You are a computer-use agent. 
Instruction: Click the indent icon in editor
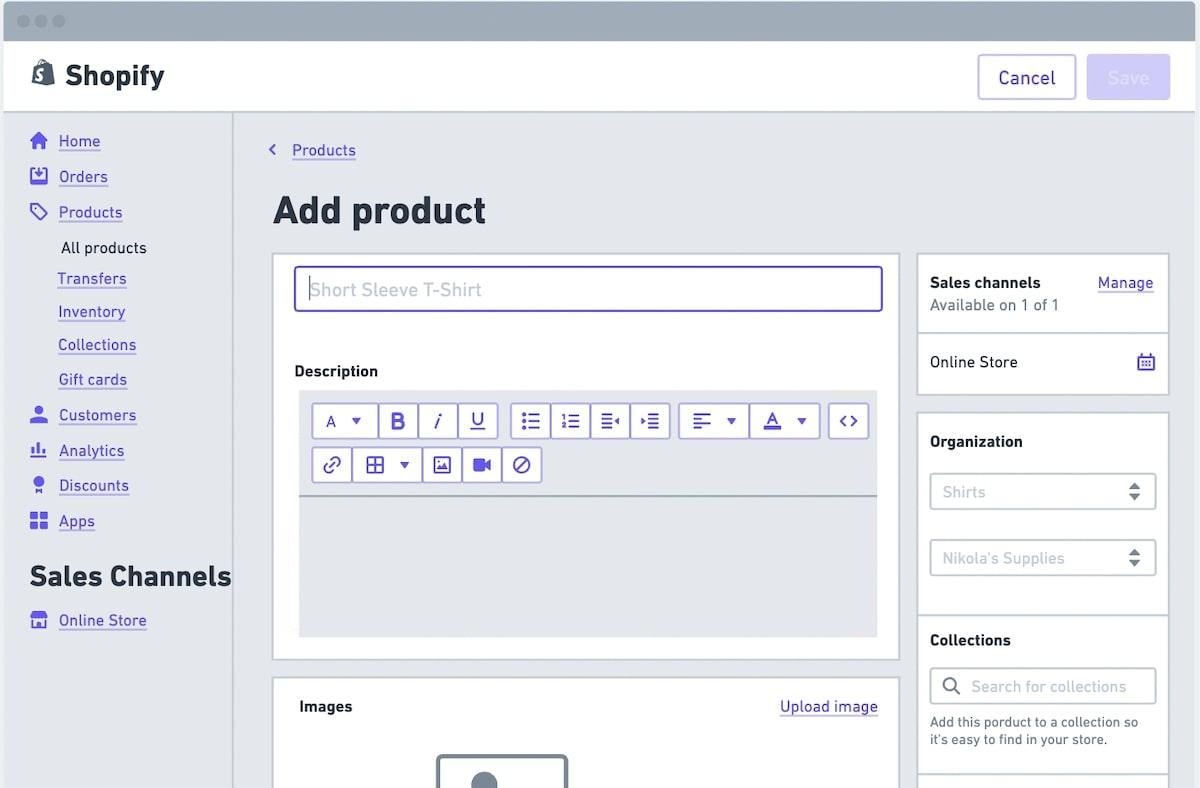coord(650,421)
